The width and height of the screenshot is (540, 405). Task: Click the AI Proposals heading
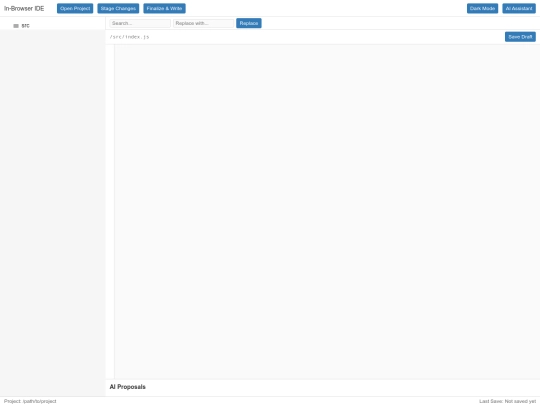pyautogui.click(x=127, y=387)
